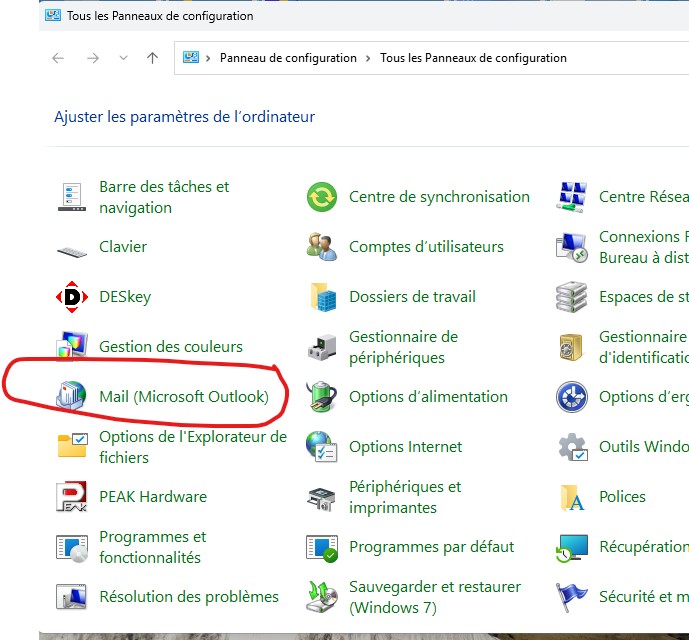689x640 pixels.
Task: Open PEAK Hardware link
Action: point(153,497)
